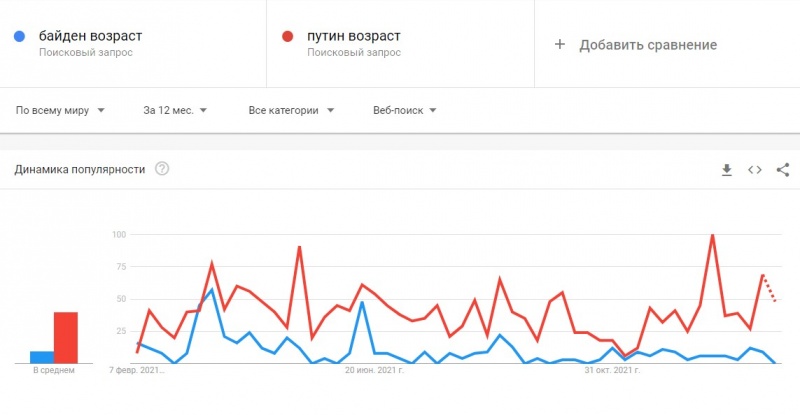Click the blue dot for байден возраст
The width and height of the screenshot is (800, 415).
coord(20,36)
